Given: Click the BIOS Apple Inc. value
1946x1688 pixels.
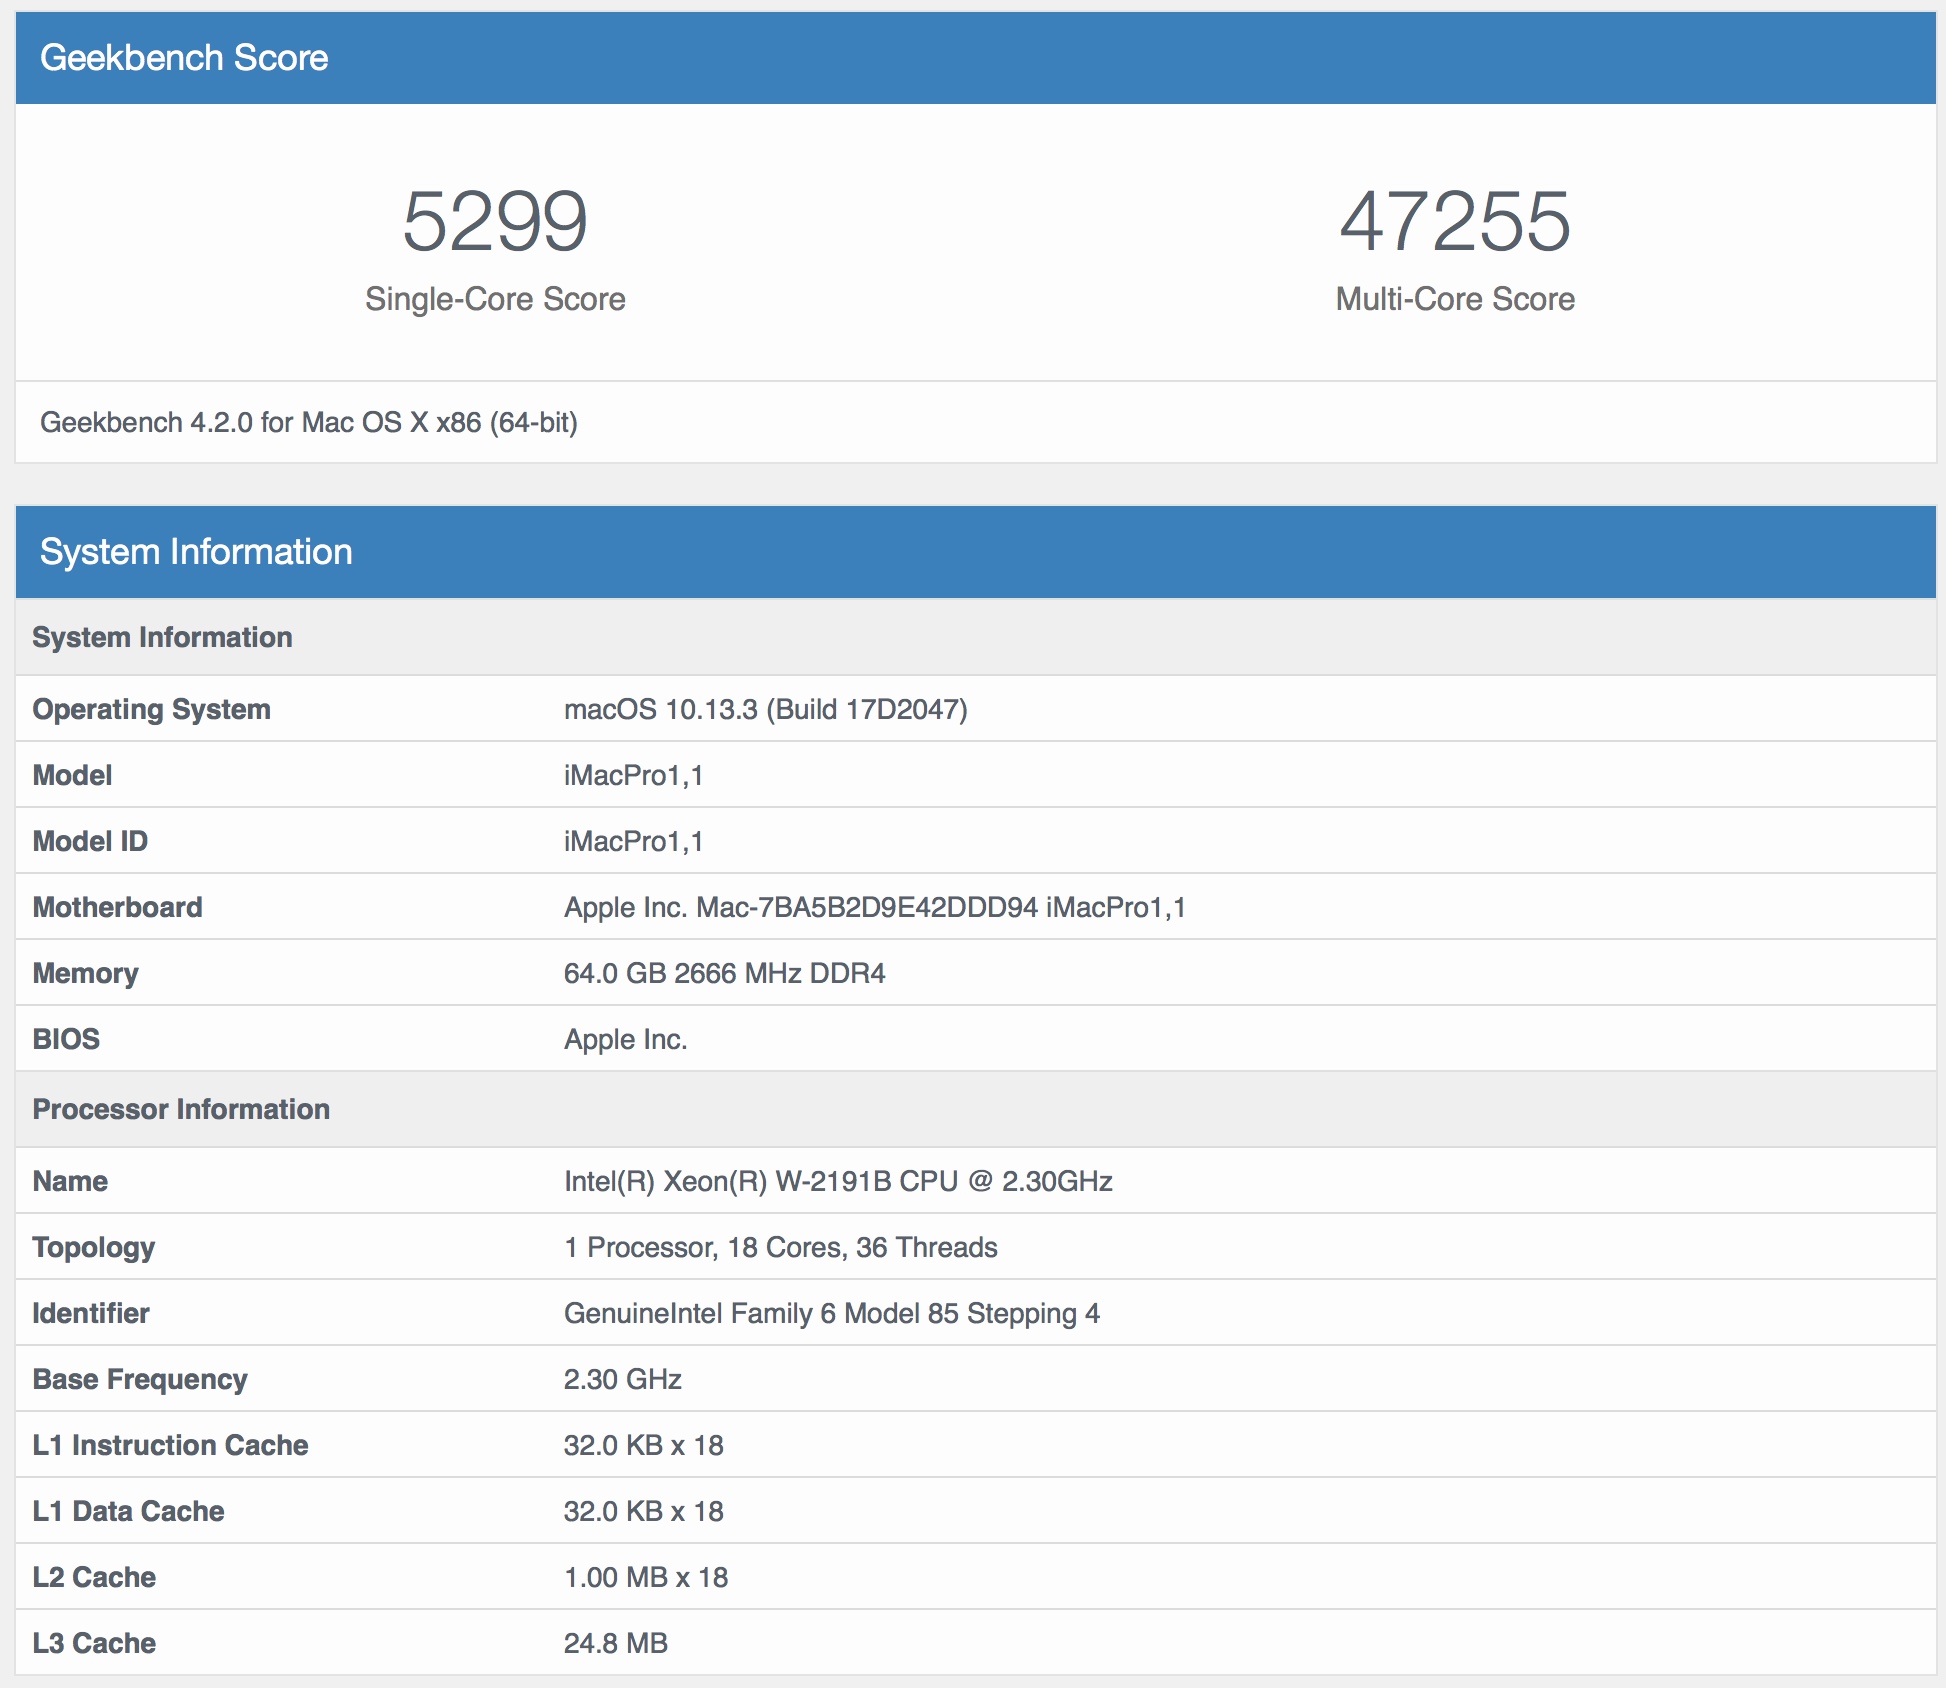Looking at the screenshot, I should point(625,1039).
